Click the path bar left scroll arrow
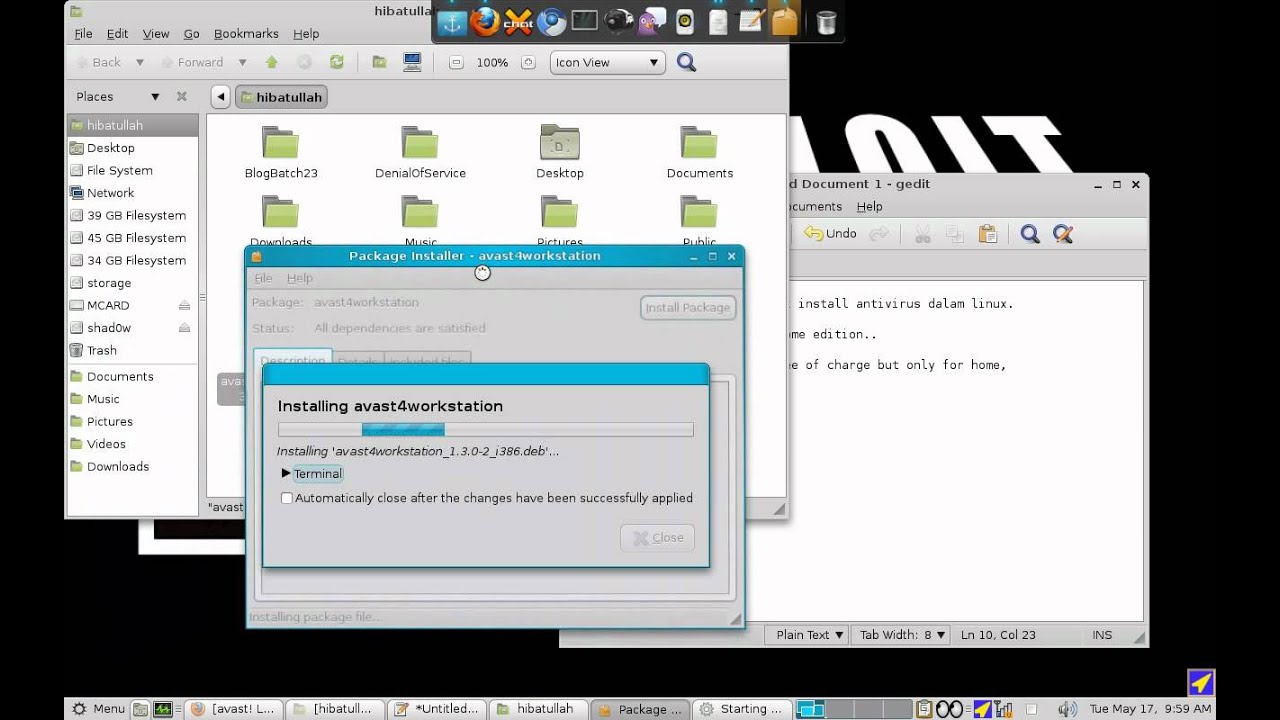Image resolution: width=1280 pixels, height=720 pixels. coord(220,97)
